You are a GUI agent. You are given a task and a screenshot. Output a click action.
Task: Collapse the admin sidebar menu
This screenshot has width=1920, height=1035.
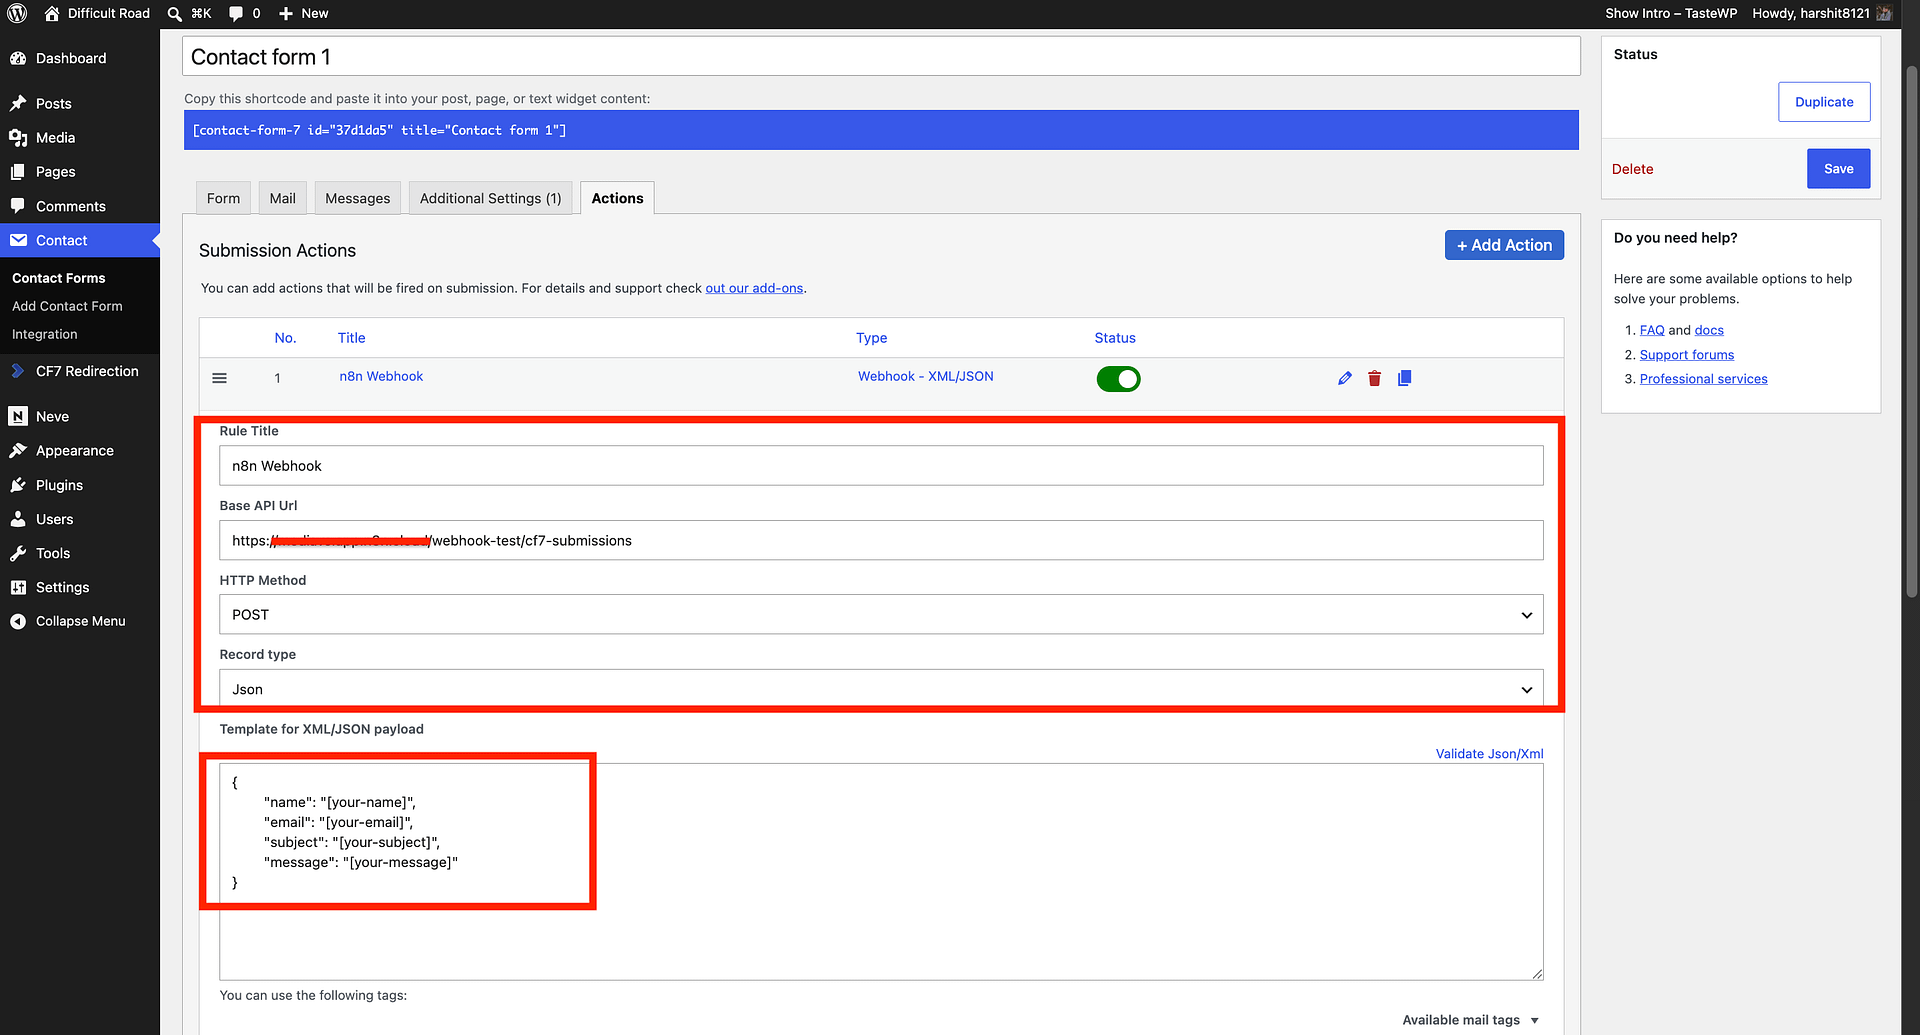(80, 621)
